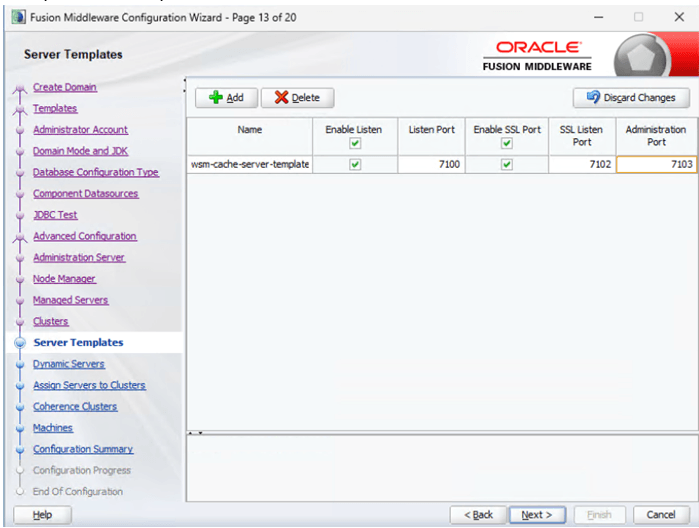Go to Dynamic Servers step

[69, 364]
